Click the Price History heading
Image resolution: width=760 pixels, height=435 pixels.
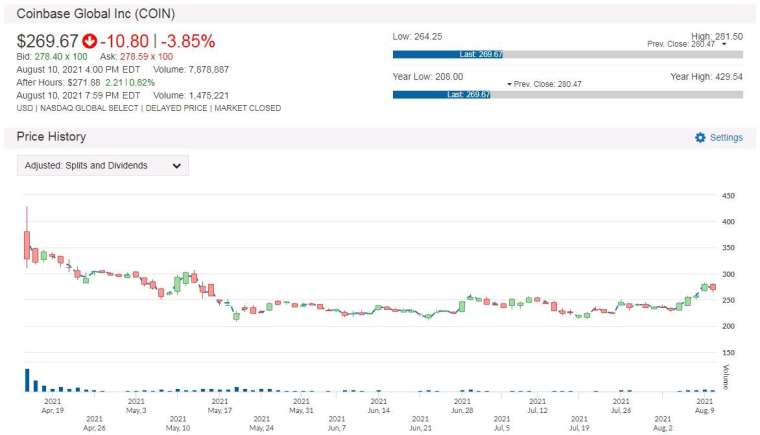(x=51, y=137)
